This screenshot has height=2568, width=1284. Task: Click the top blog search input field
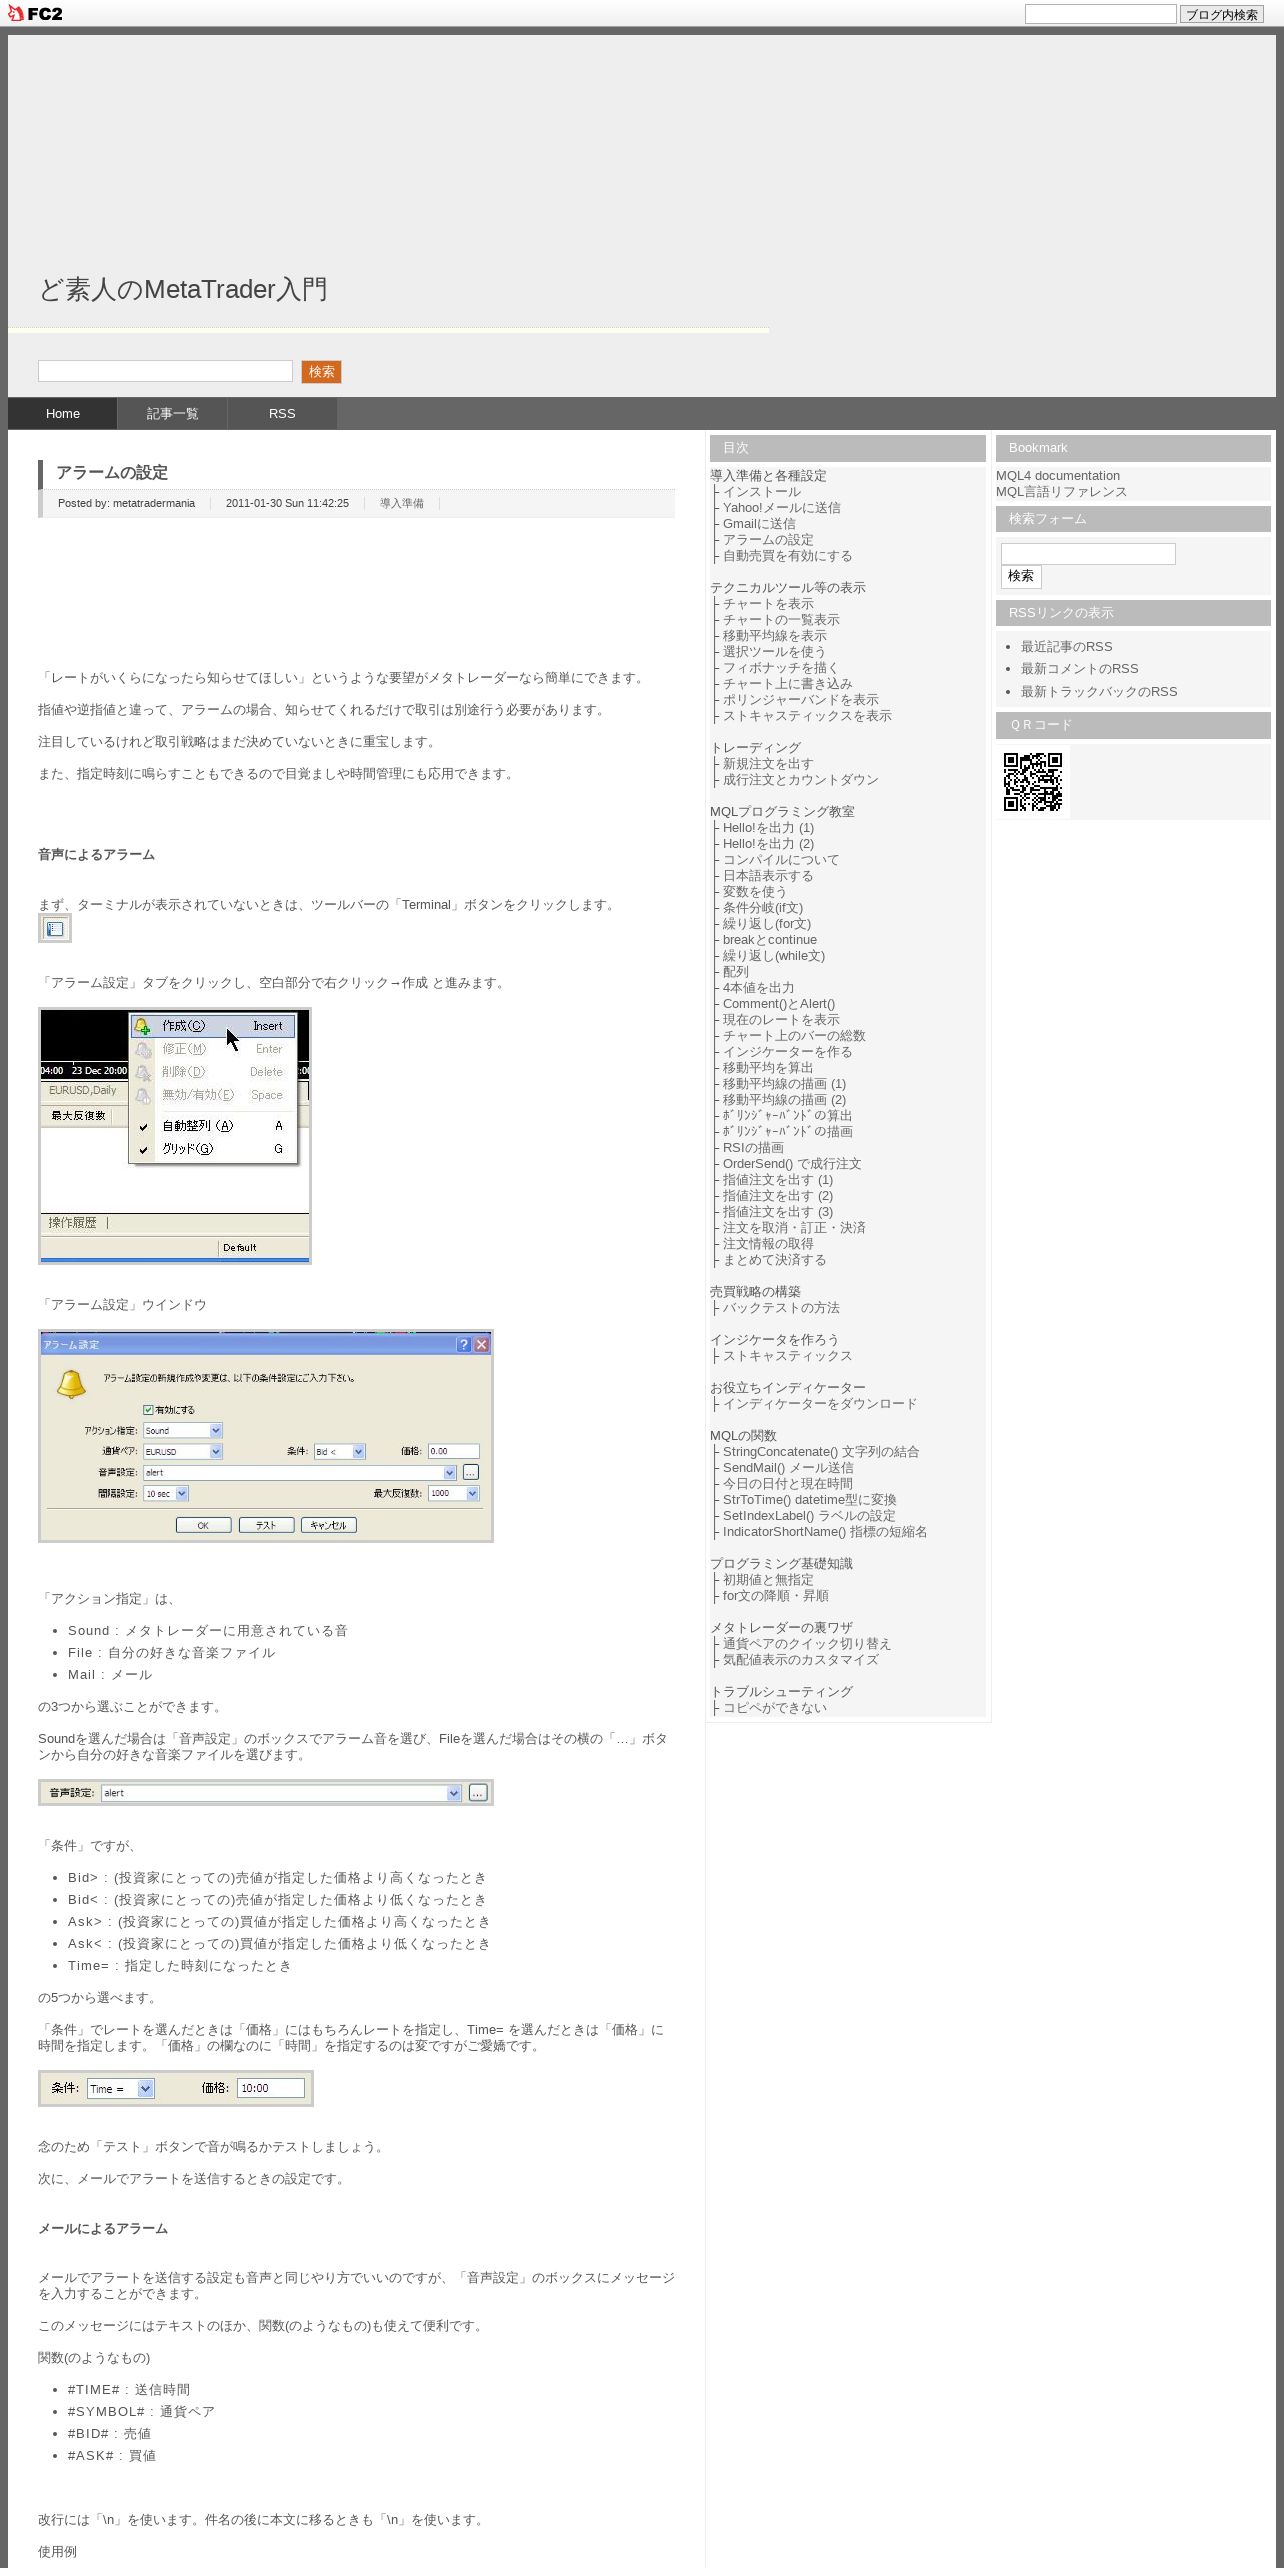1100,14
